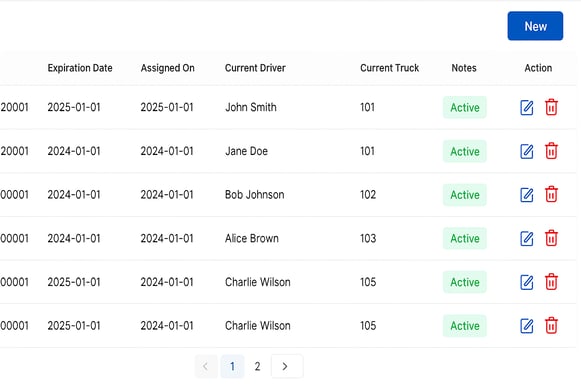Delete the Alice Brown entry
This screenshot has width=581, height=387.
(x=551, y=238)
